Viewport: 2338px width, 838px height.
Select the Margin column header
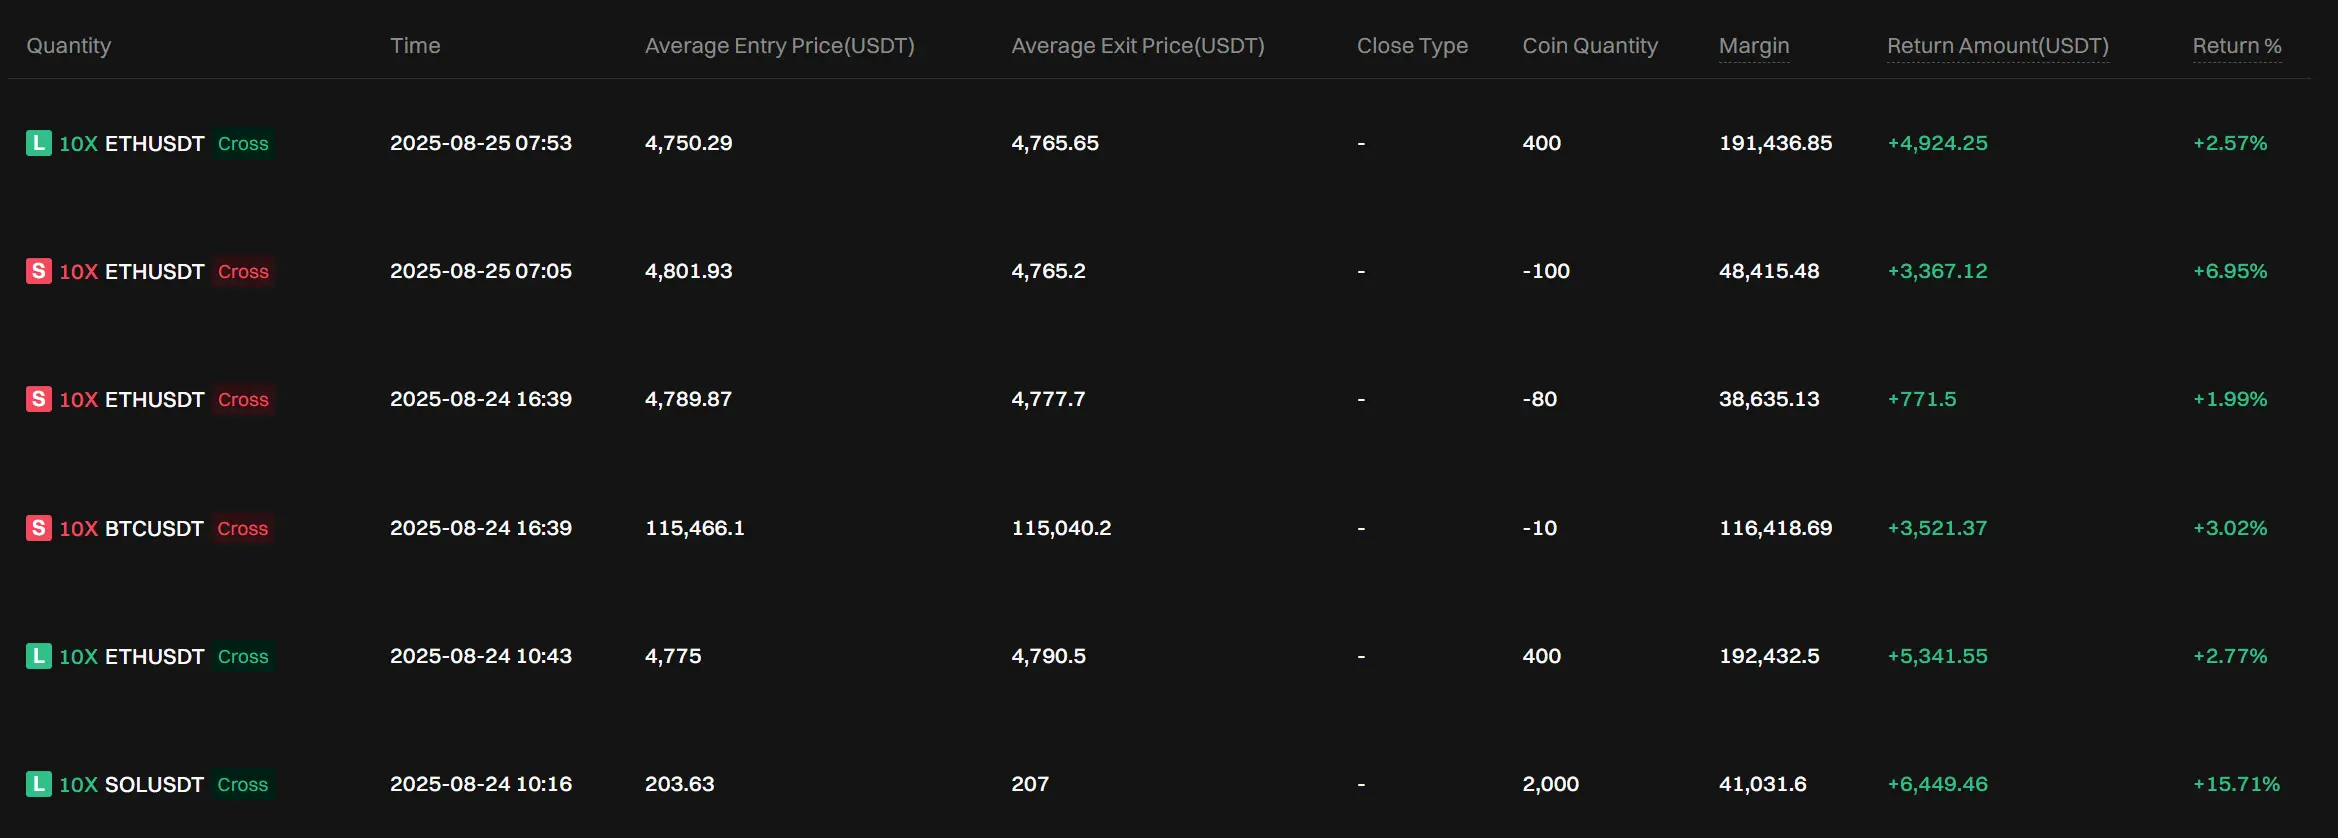click(1754, 46)
